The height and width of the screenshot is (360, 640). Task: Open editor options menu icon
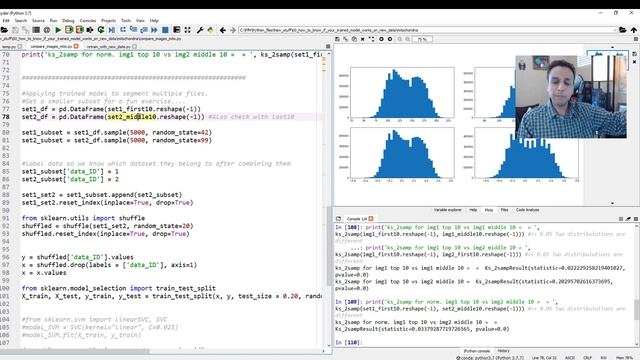(328, 47)
